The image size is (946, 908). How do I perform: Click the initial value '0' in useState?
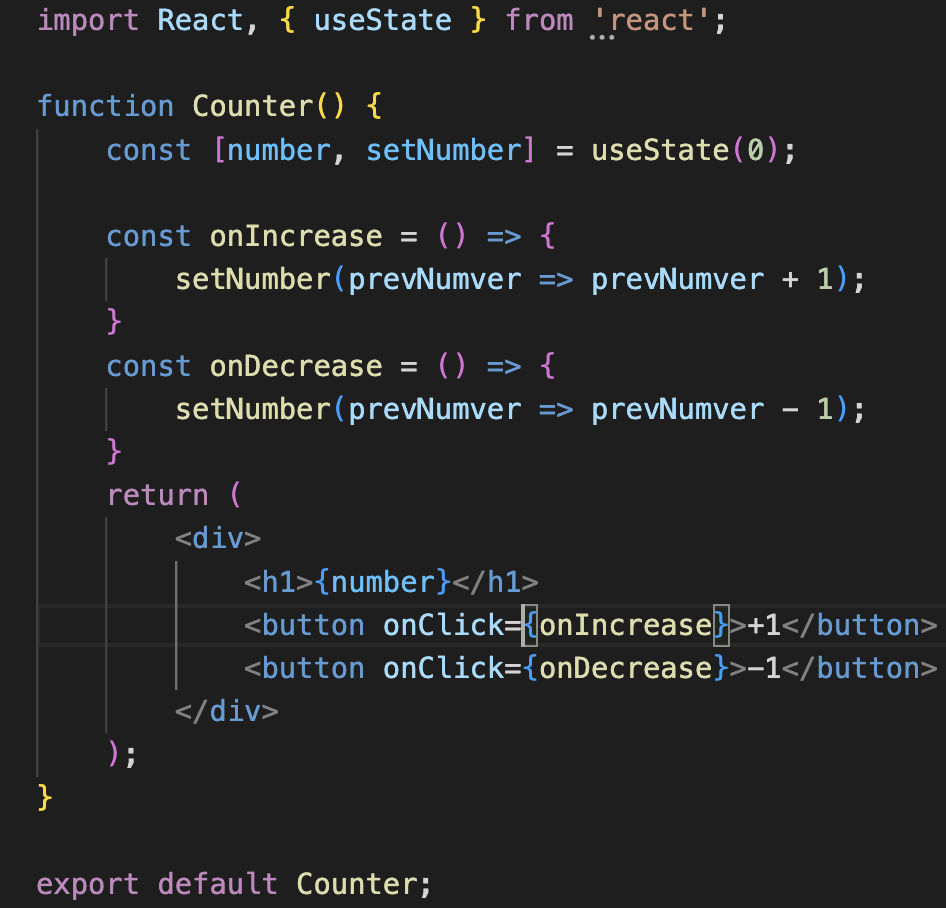point(755,150)
